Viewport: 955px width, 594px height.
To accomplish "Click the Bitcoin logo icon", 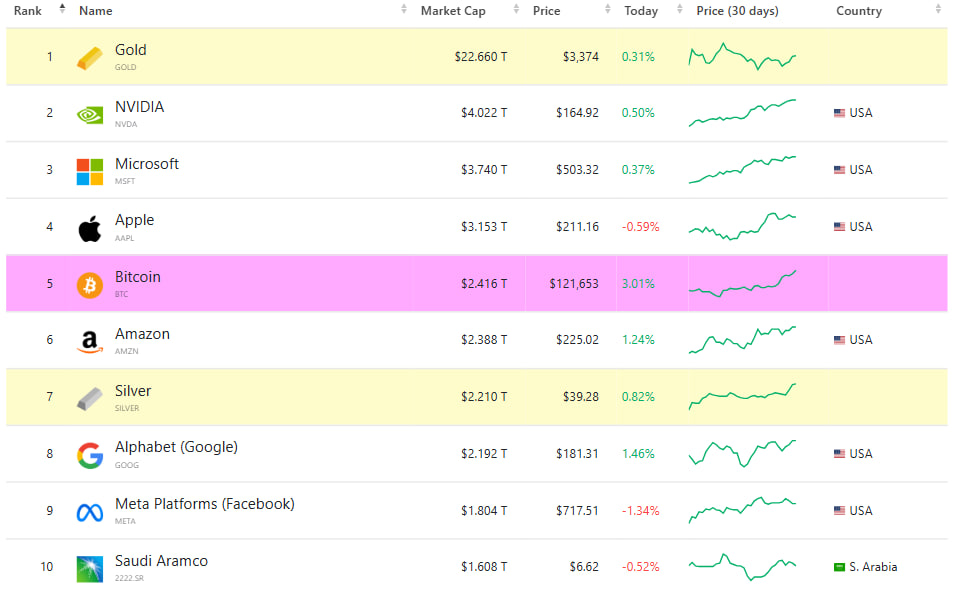I will (x=89, y=285).
